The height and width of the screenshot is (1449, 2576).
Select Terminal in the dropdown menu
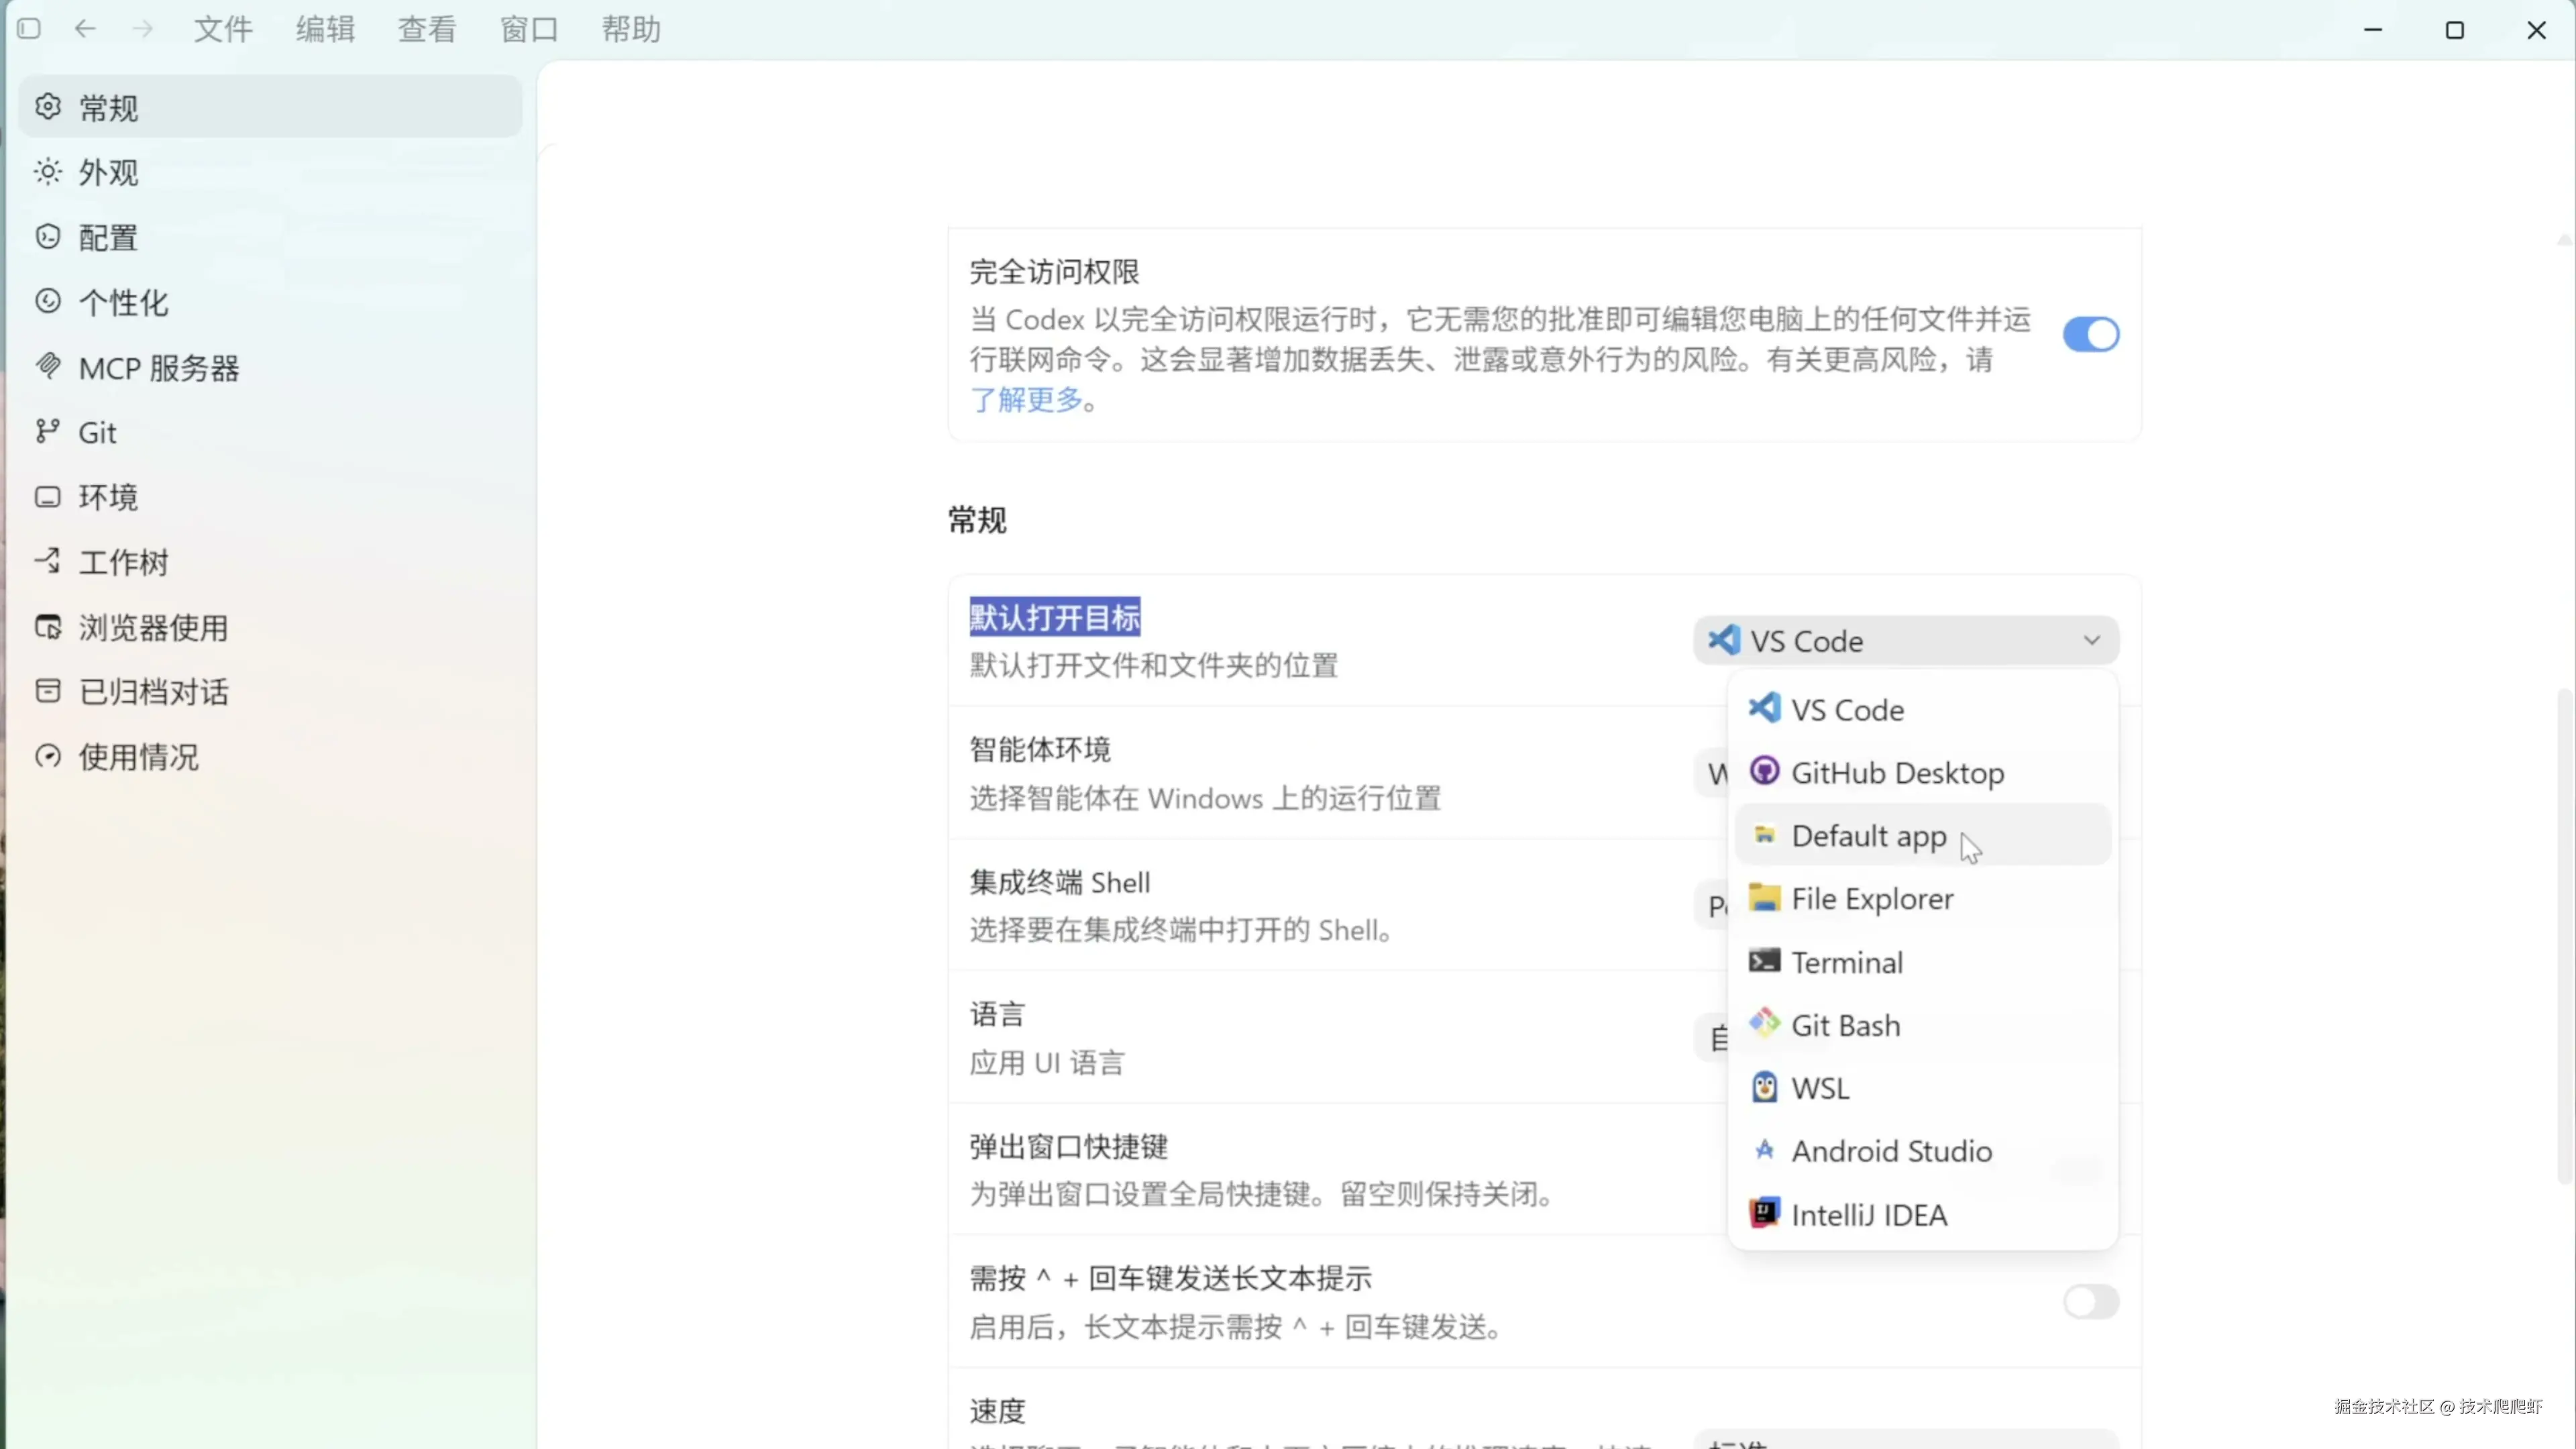coord(1846,962)
